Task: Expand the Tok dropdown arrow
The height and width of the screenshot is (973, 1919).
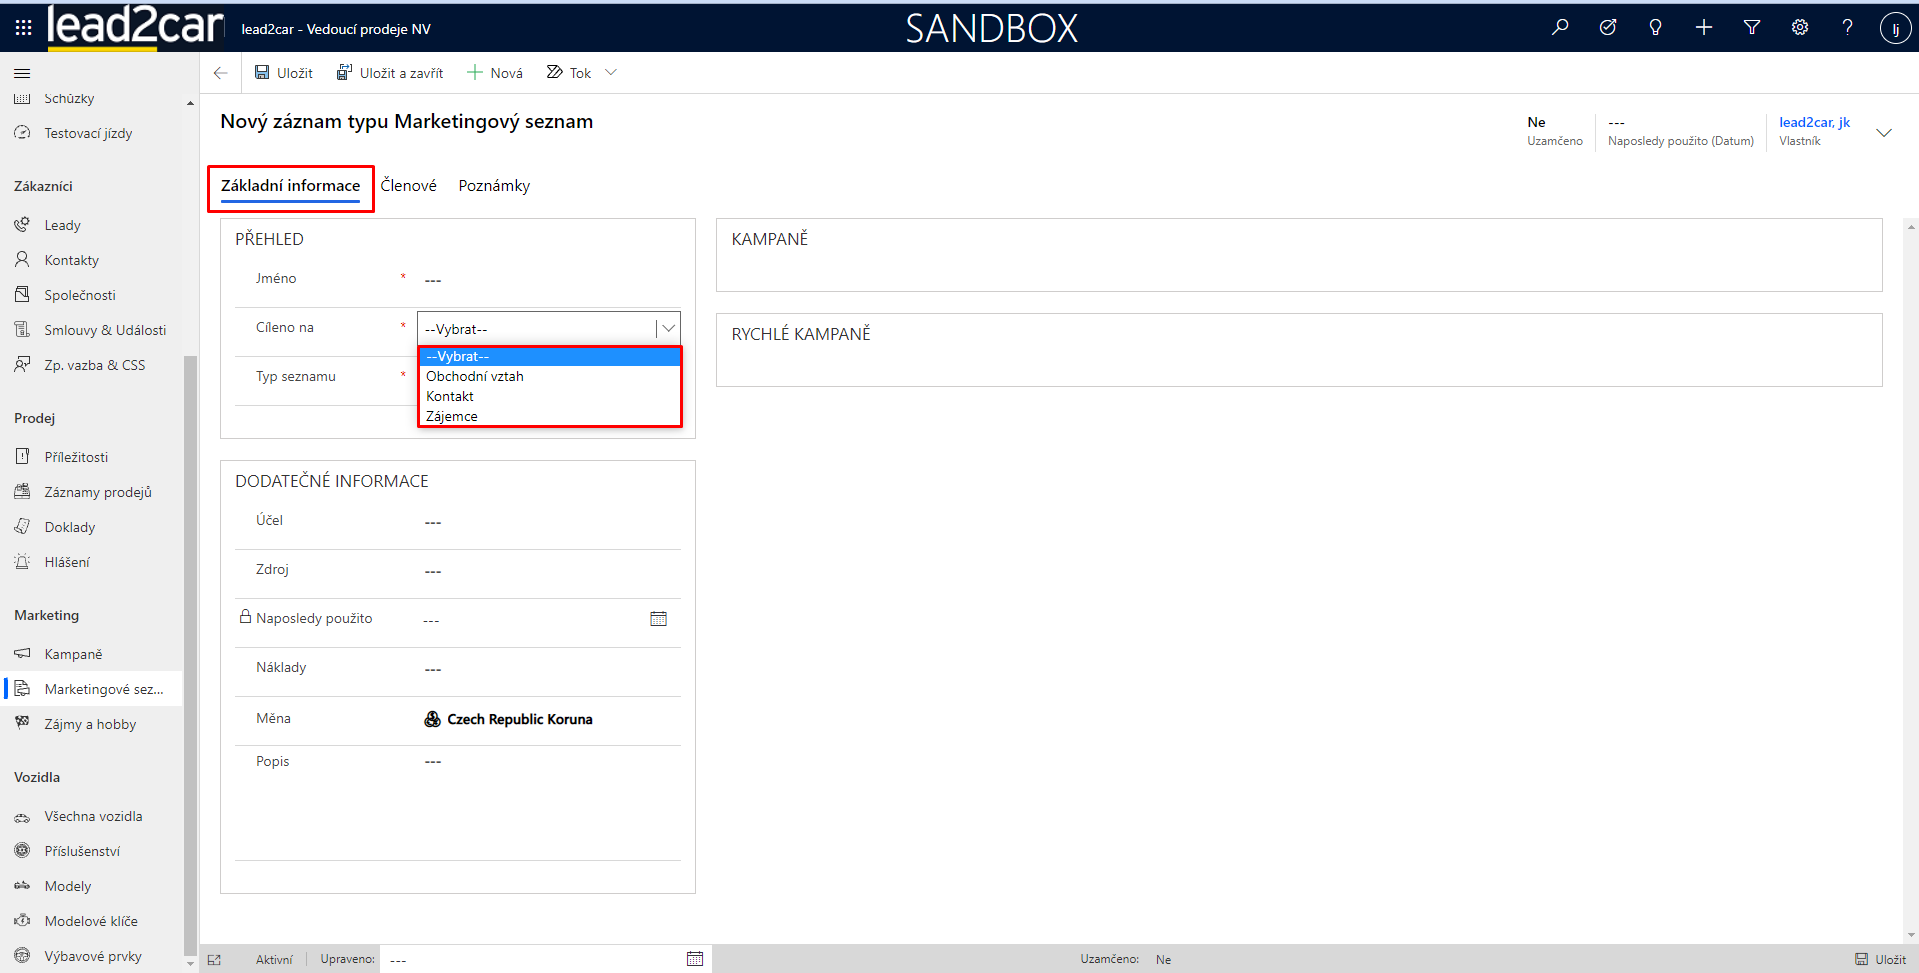Action: [x=611, y=72]
